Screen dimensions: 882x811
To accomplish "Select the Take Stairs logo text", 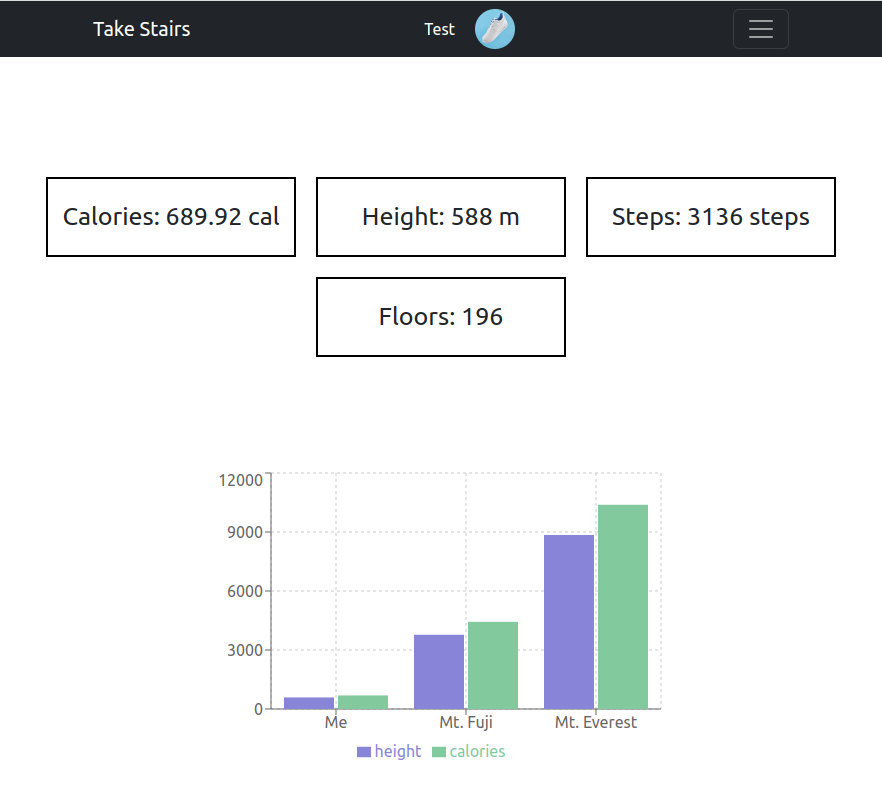I will pyautogui.click(x=141, y=29).
